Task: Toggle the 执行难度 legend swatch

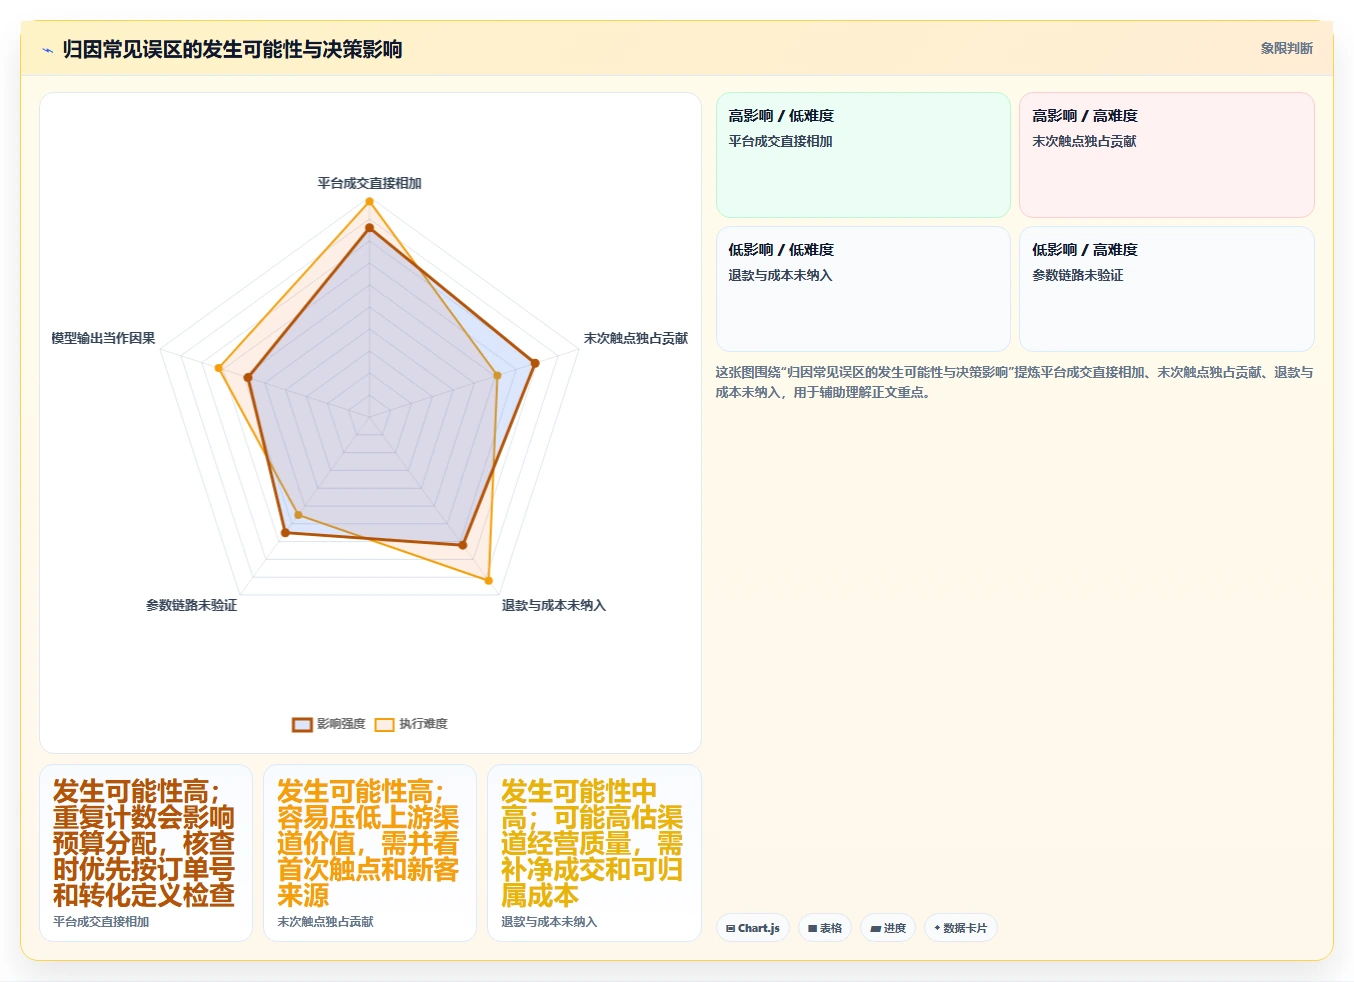Action: pyautogui.click(x=384, y=724)
